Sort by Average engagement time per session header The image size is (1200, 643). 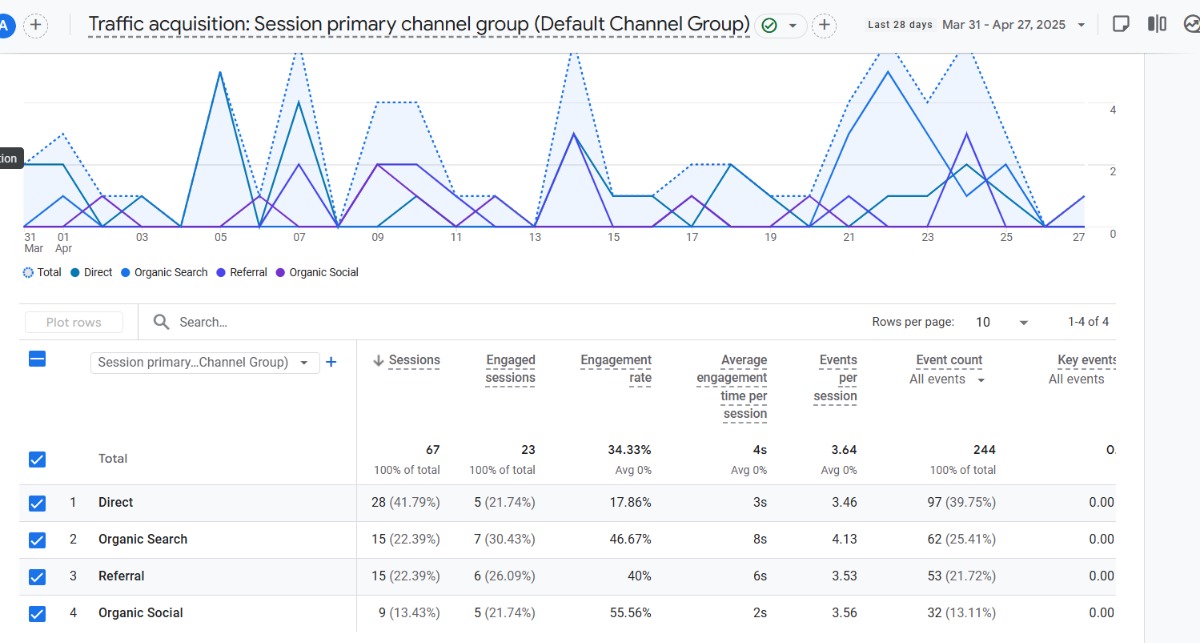pos(732,387)
